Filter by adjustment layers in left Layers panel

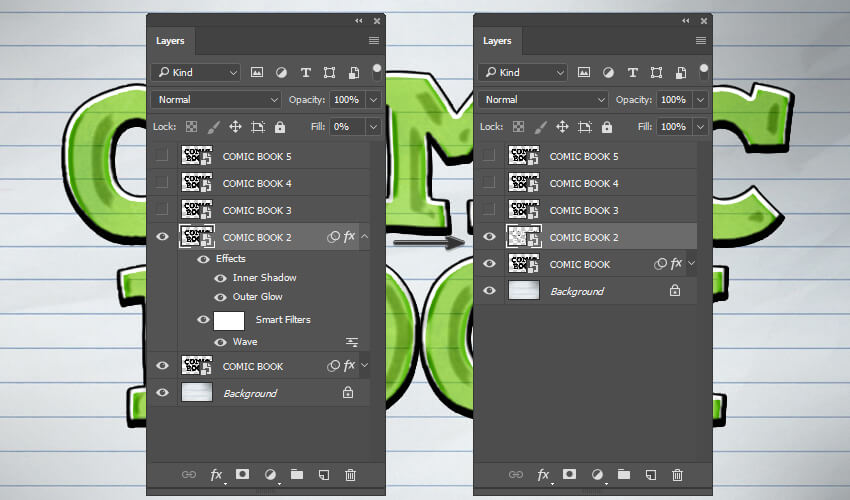(281, 72)
